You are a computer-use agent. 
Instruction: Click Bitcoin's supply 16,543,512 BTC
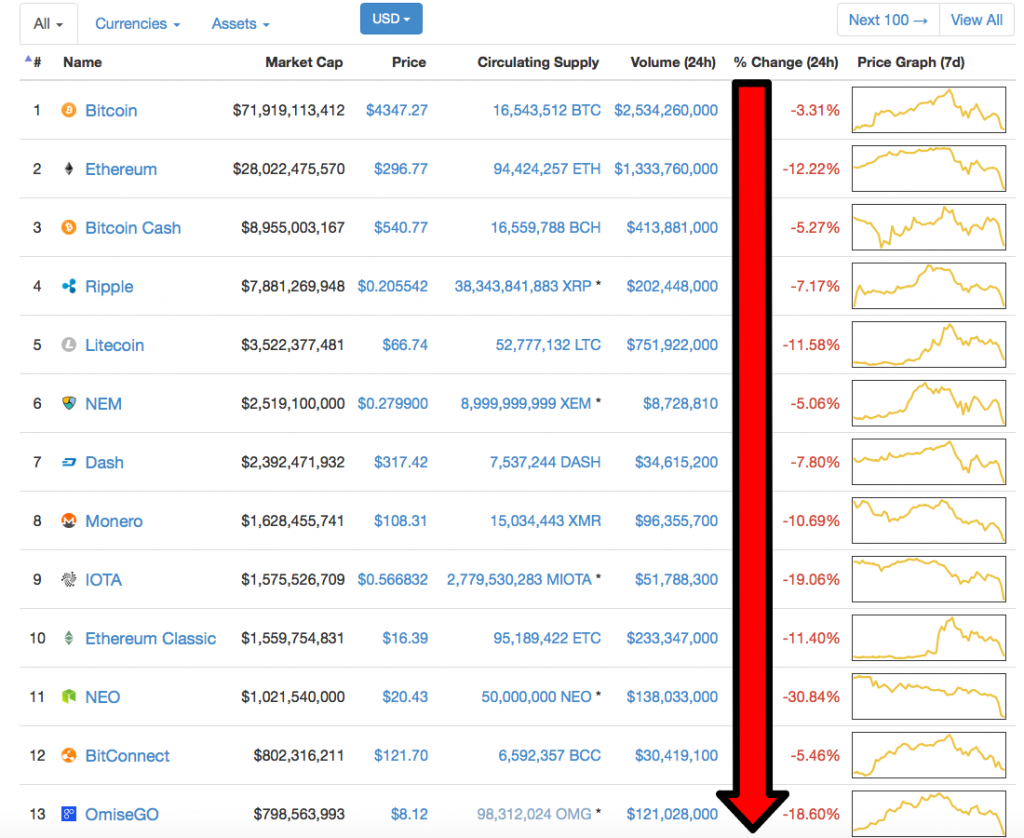pos(547,110)
